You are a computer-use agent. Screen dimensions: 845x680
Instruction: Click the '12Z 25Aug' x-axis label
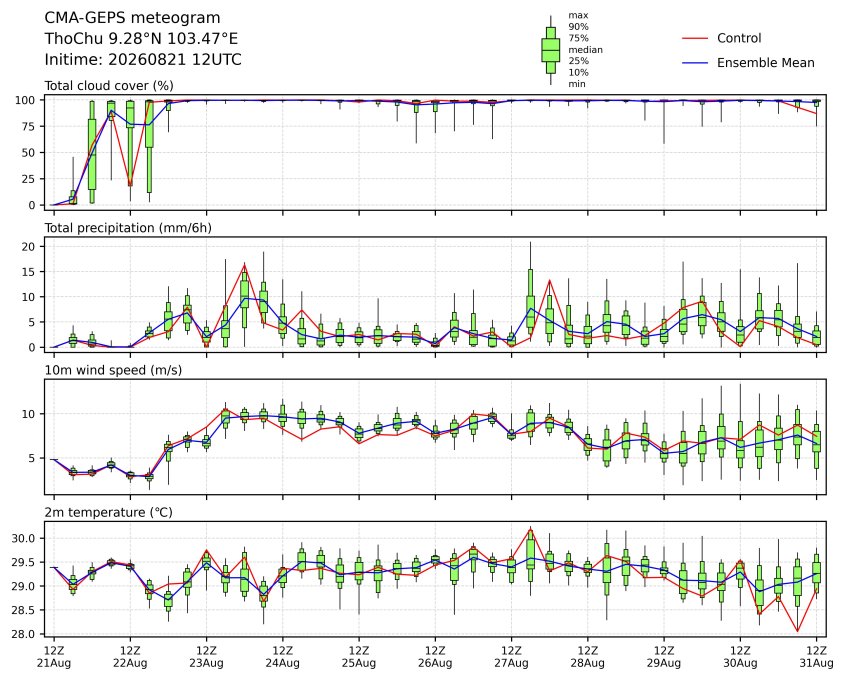pos(359,657)
